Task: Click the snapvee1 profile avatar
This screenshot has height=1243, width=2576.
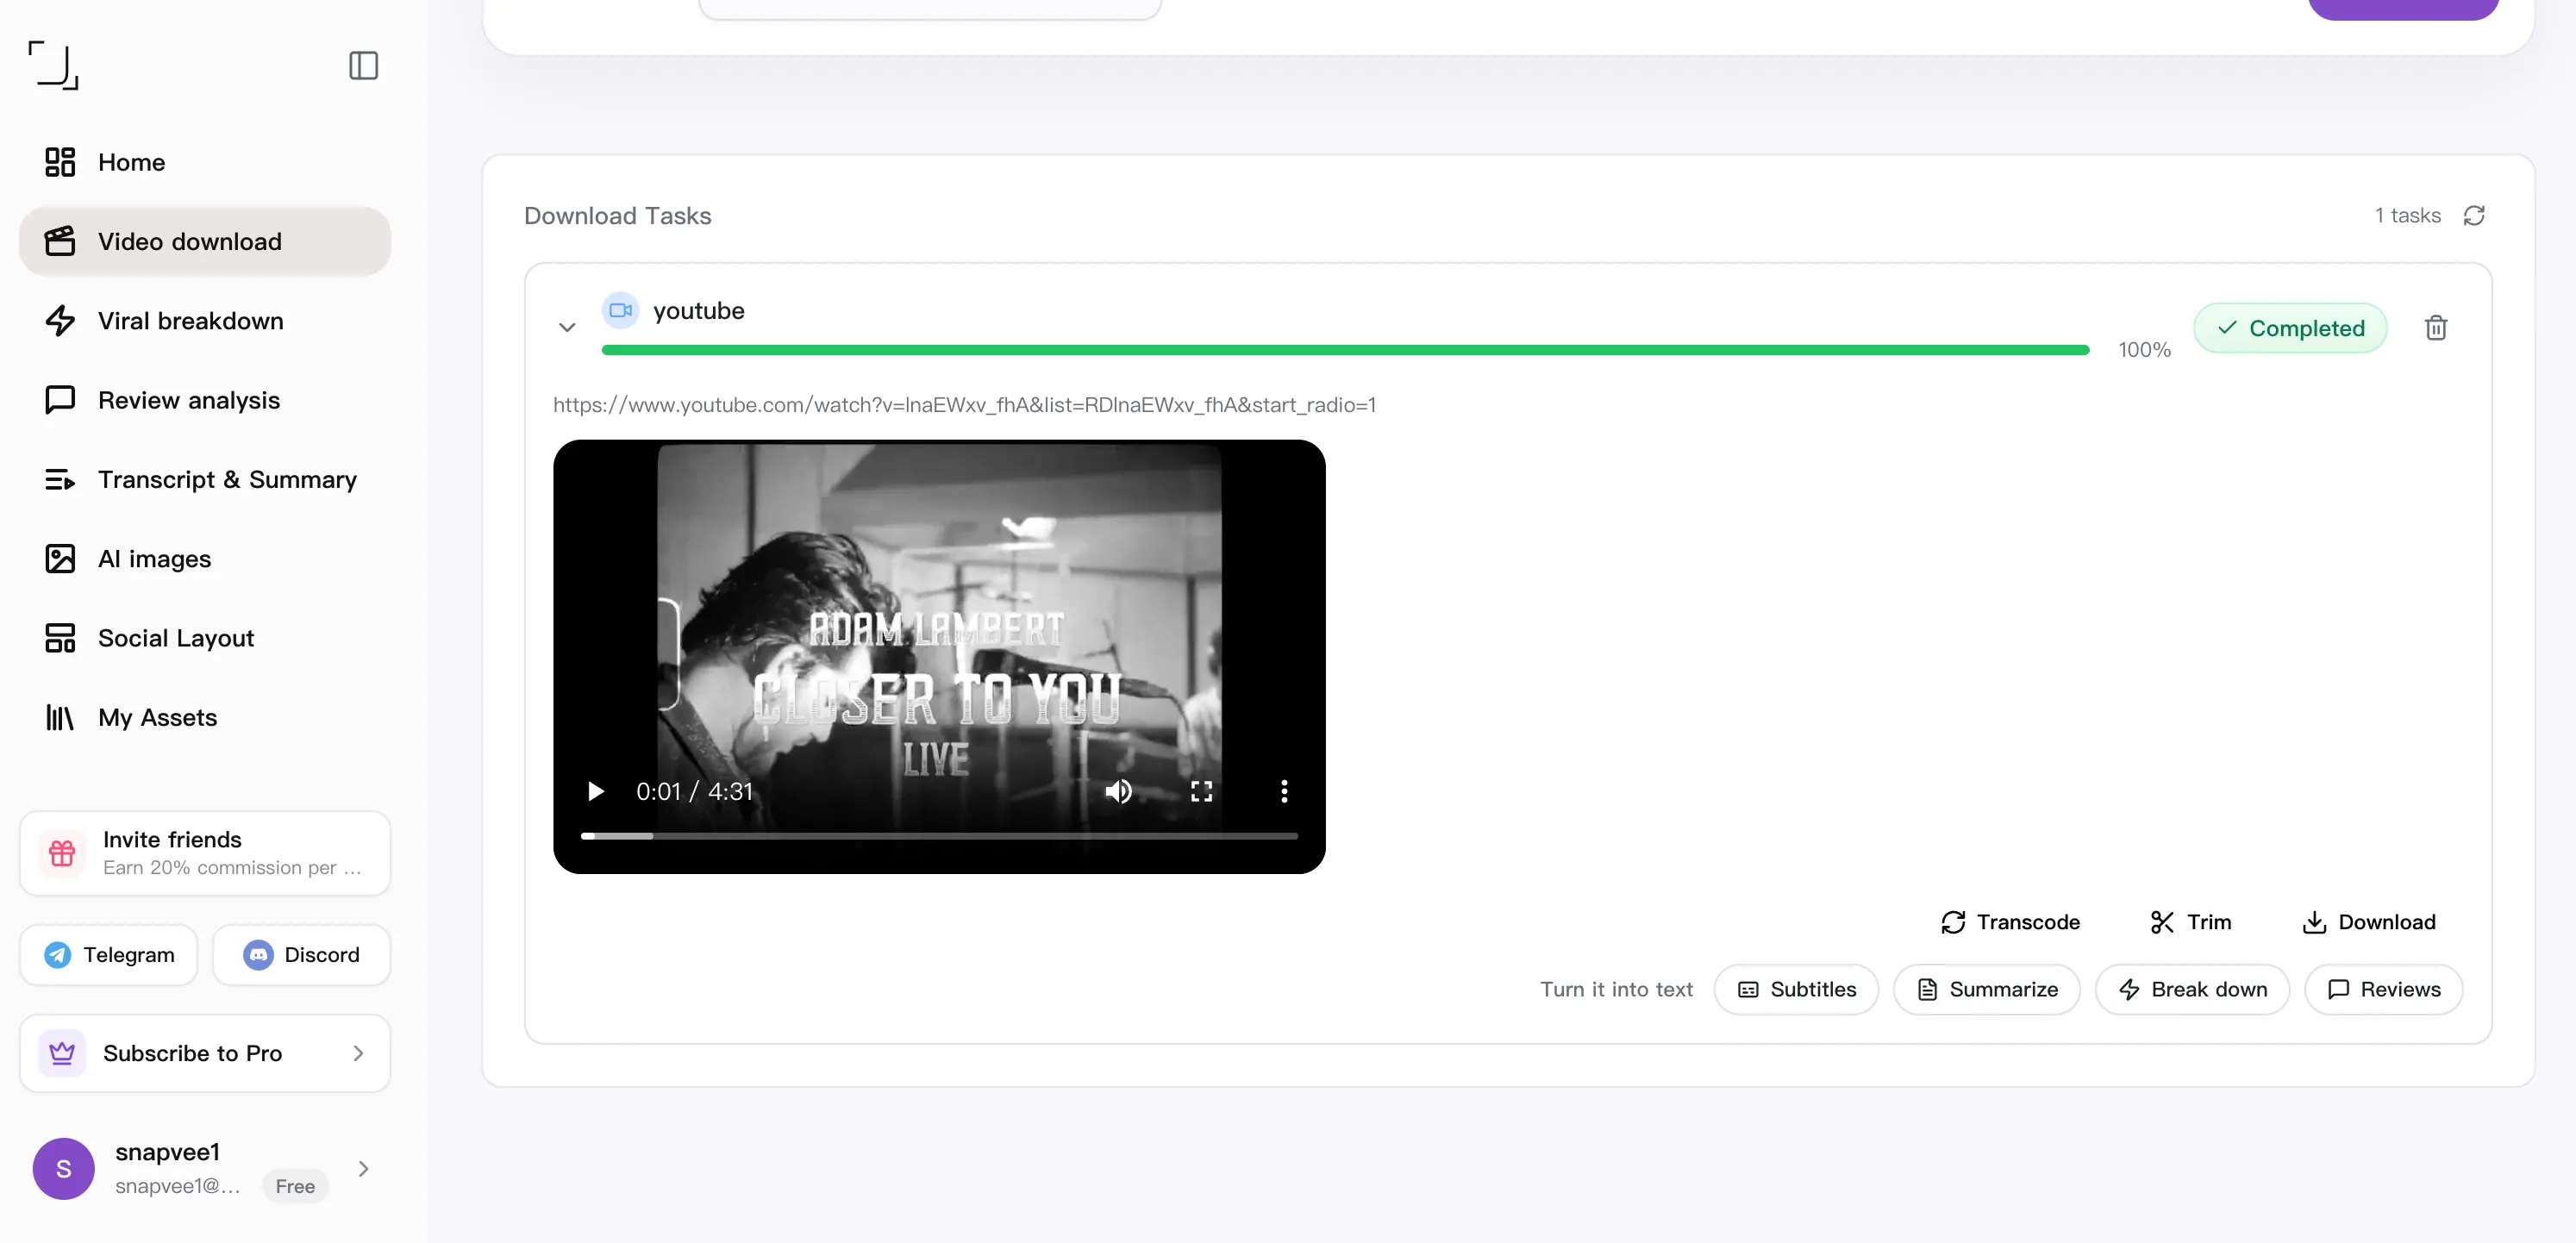Action: click(64, 1168)
